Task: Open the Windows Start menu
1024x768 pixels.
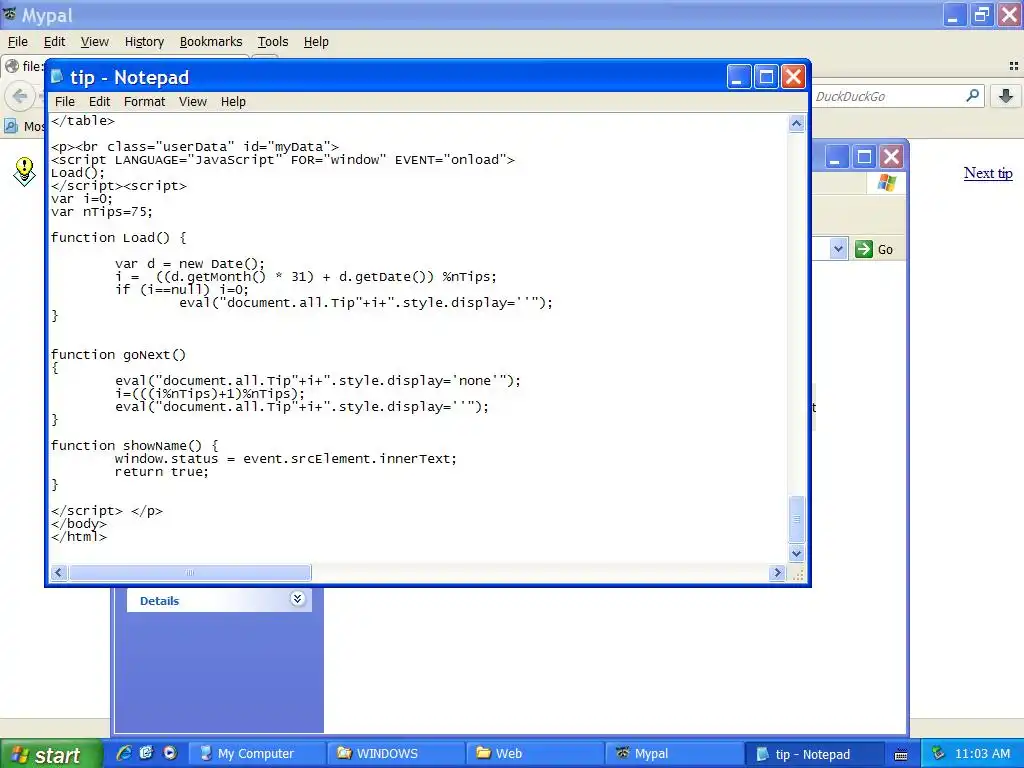Action: (50, 755)
